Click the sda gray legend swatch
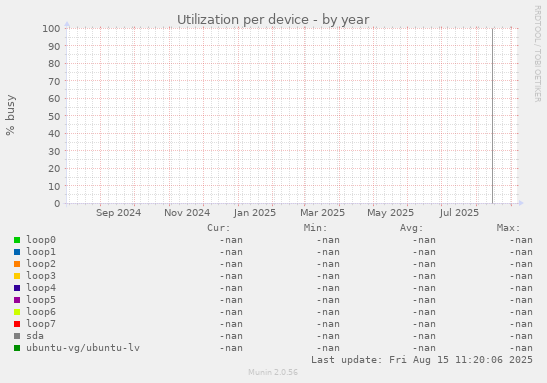 coord(17,336)
